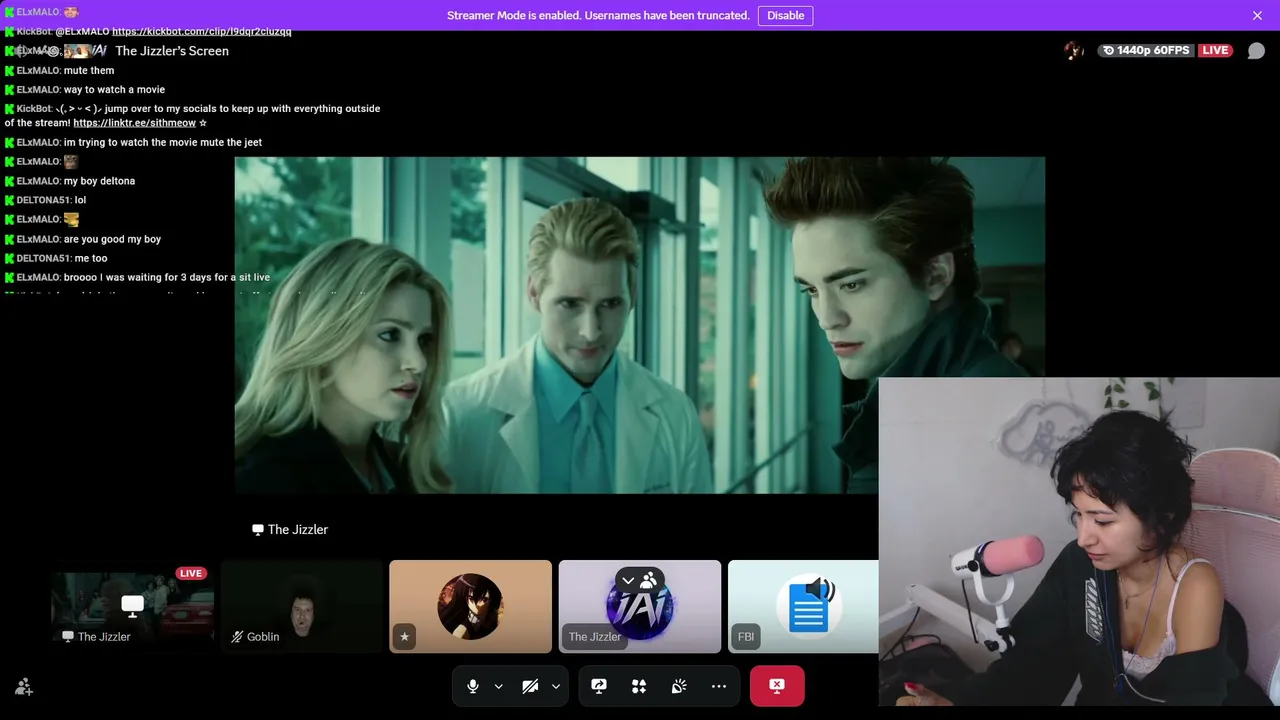Click the message 'my boy deltona'

(x=99, y=181)
